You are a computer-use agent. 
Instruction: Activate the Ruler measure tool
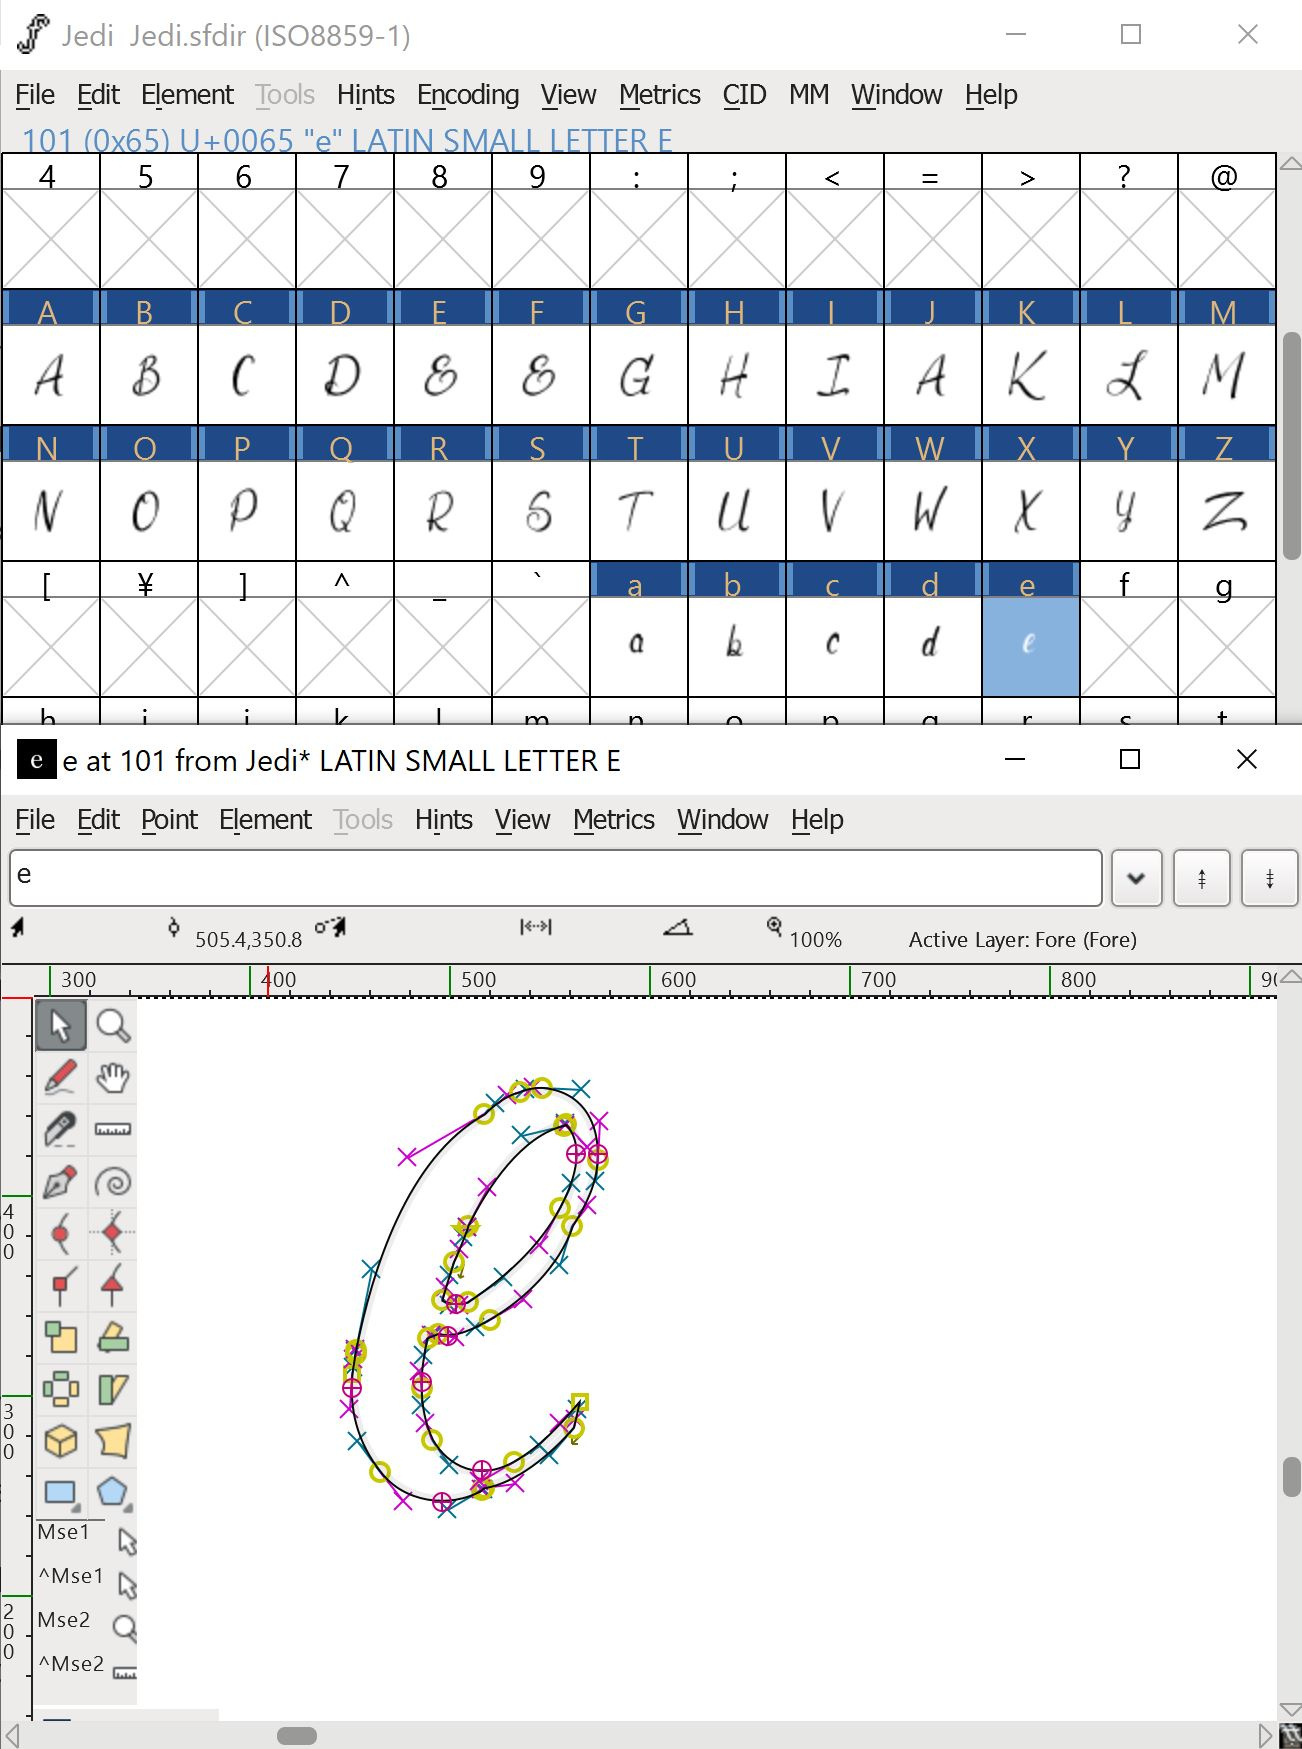click(x=113, y=1130)
